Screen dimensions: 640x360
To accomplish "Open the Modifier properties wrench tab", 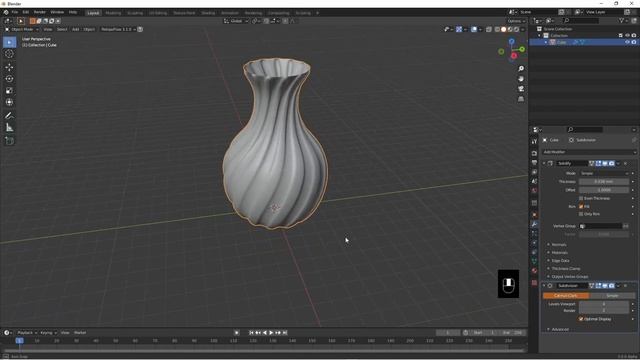I will click(x=534, y=224).
